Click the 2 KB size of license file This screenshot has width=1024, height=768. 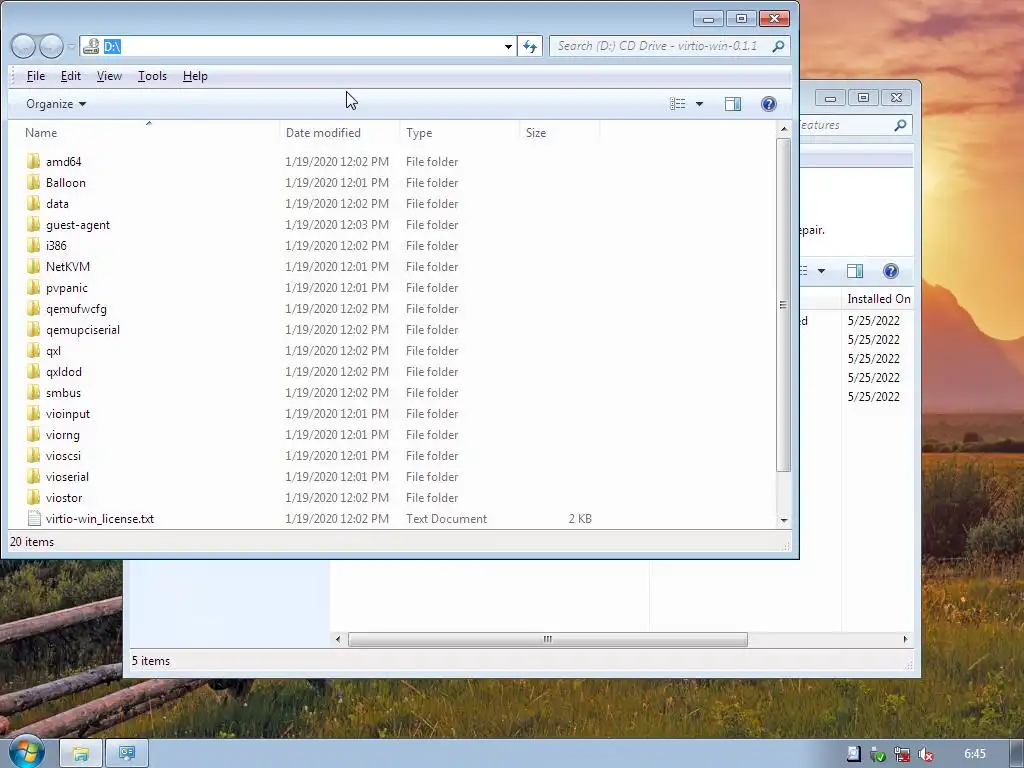pyautogui.click(x=580, y=519)
